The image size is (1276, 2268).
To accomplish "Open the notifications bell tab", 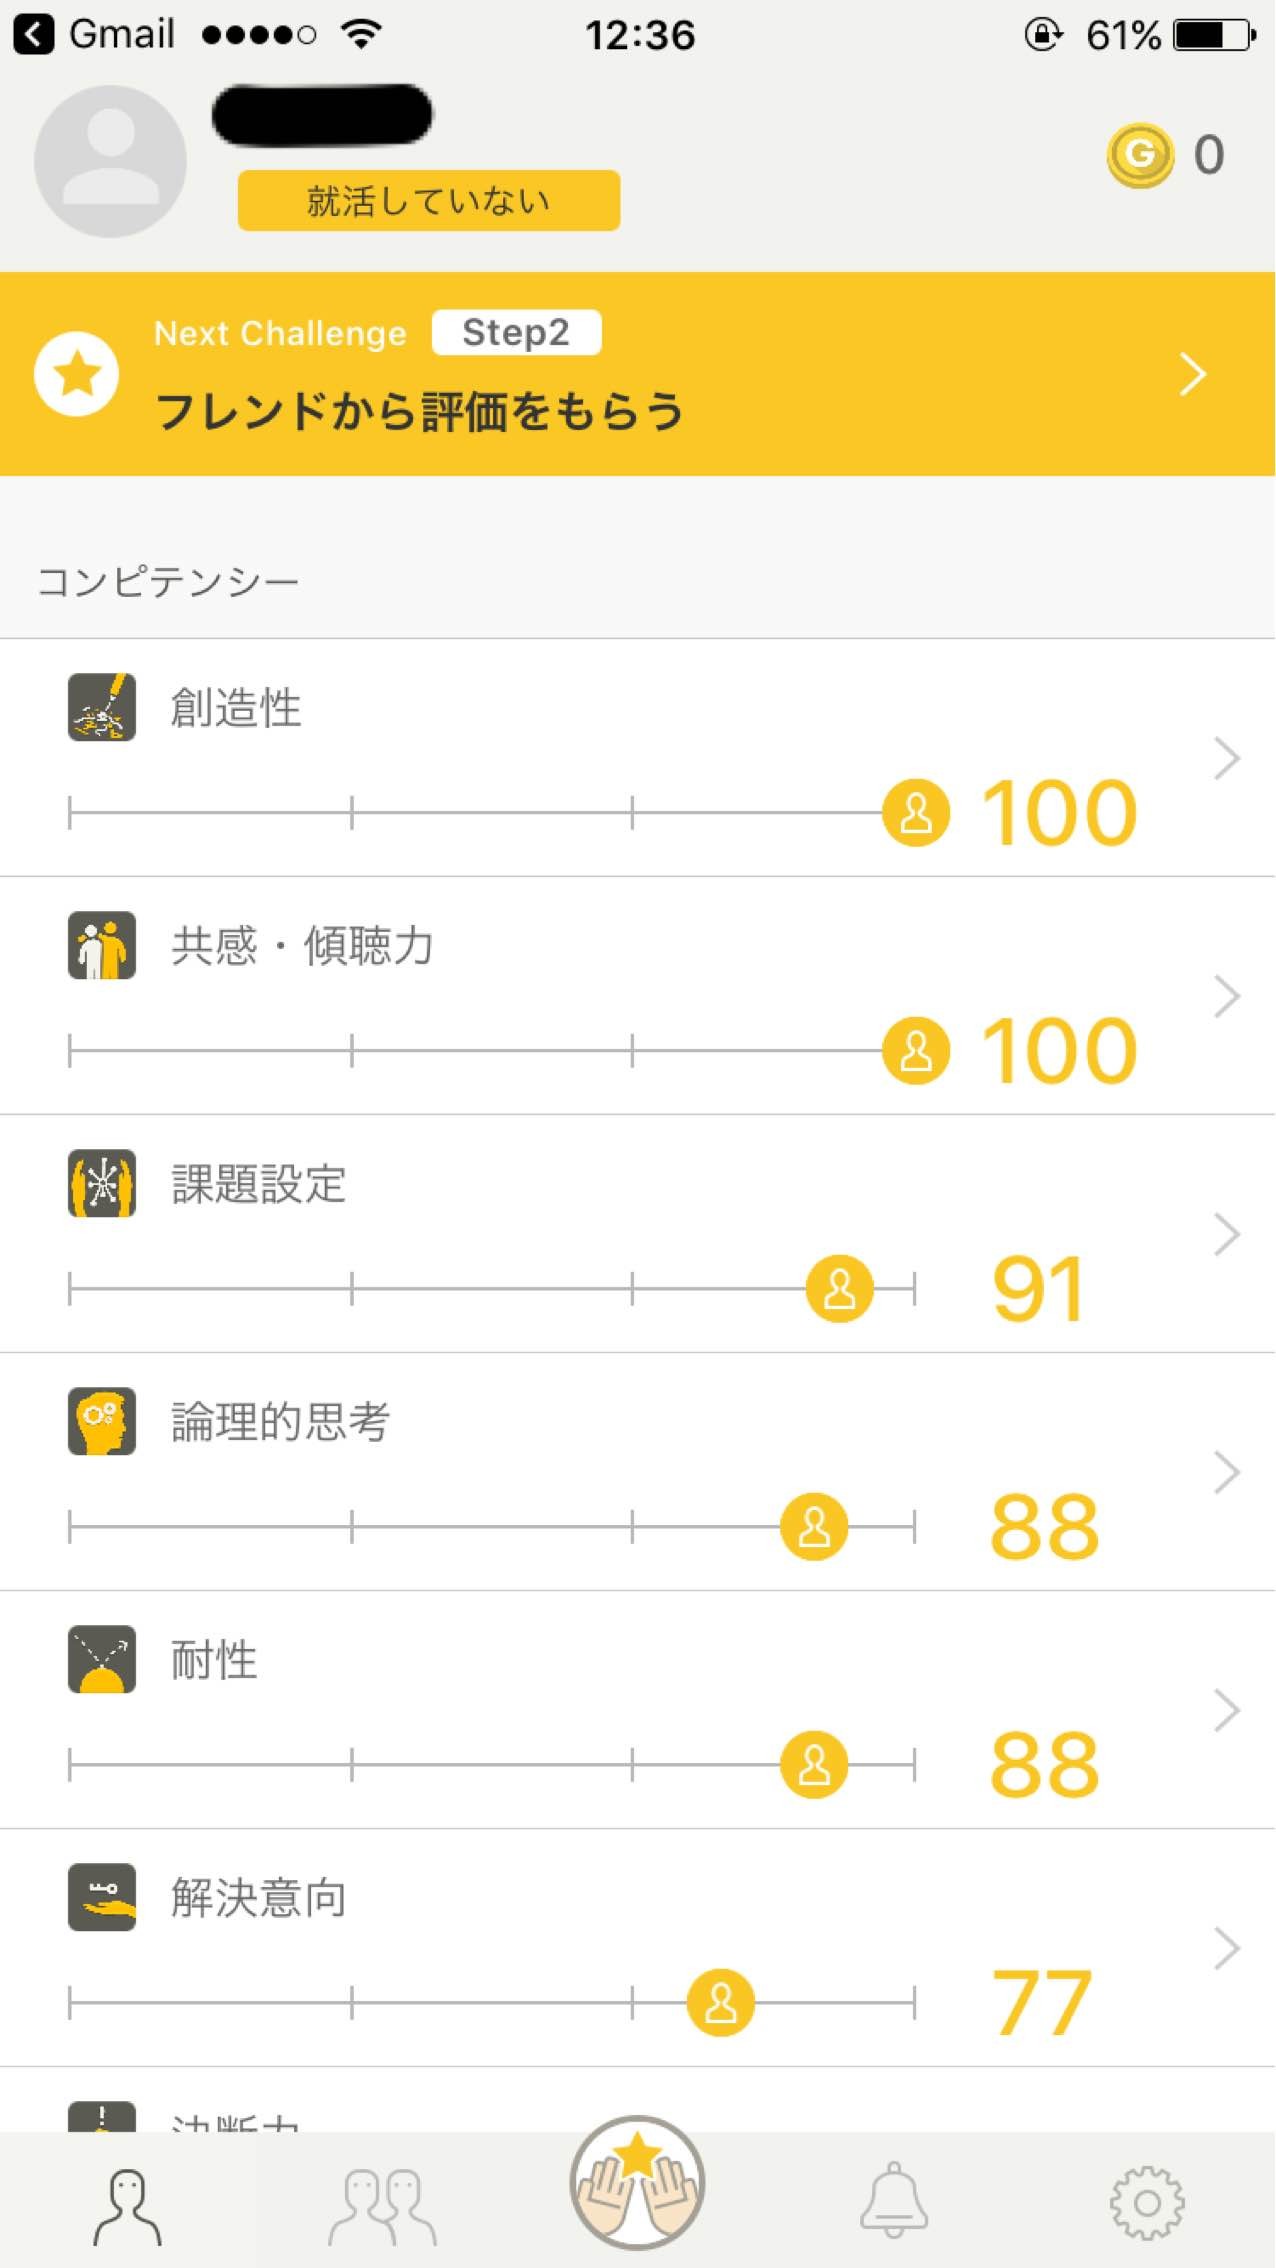I will (894, 2202).
